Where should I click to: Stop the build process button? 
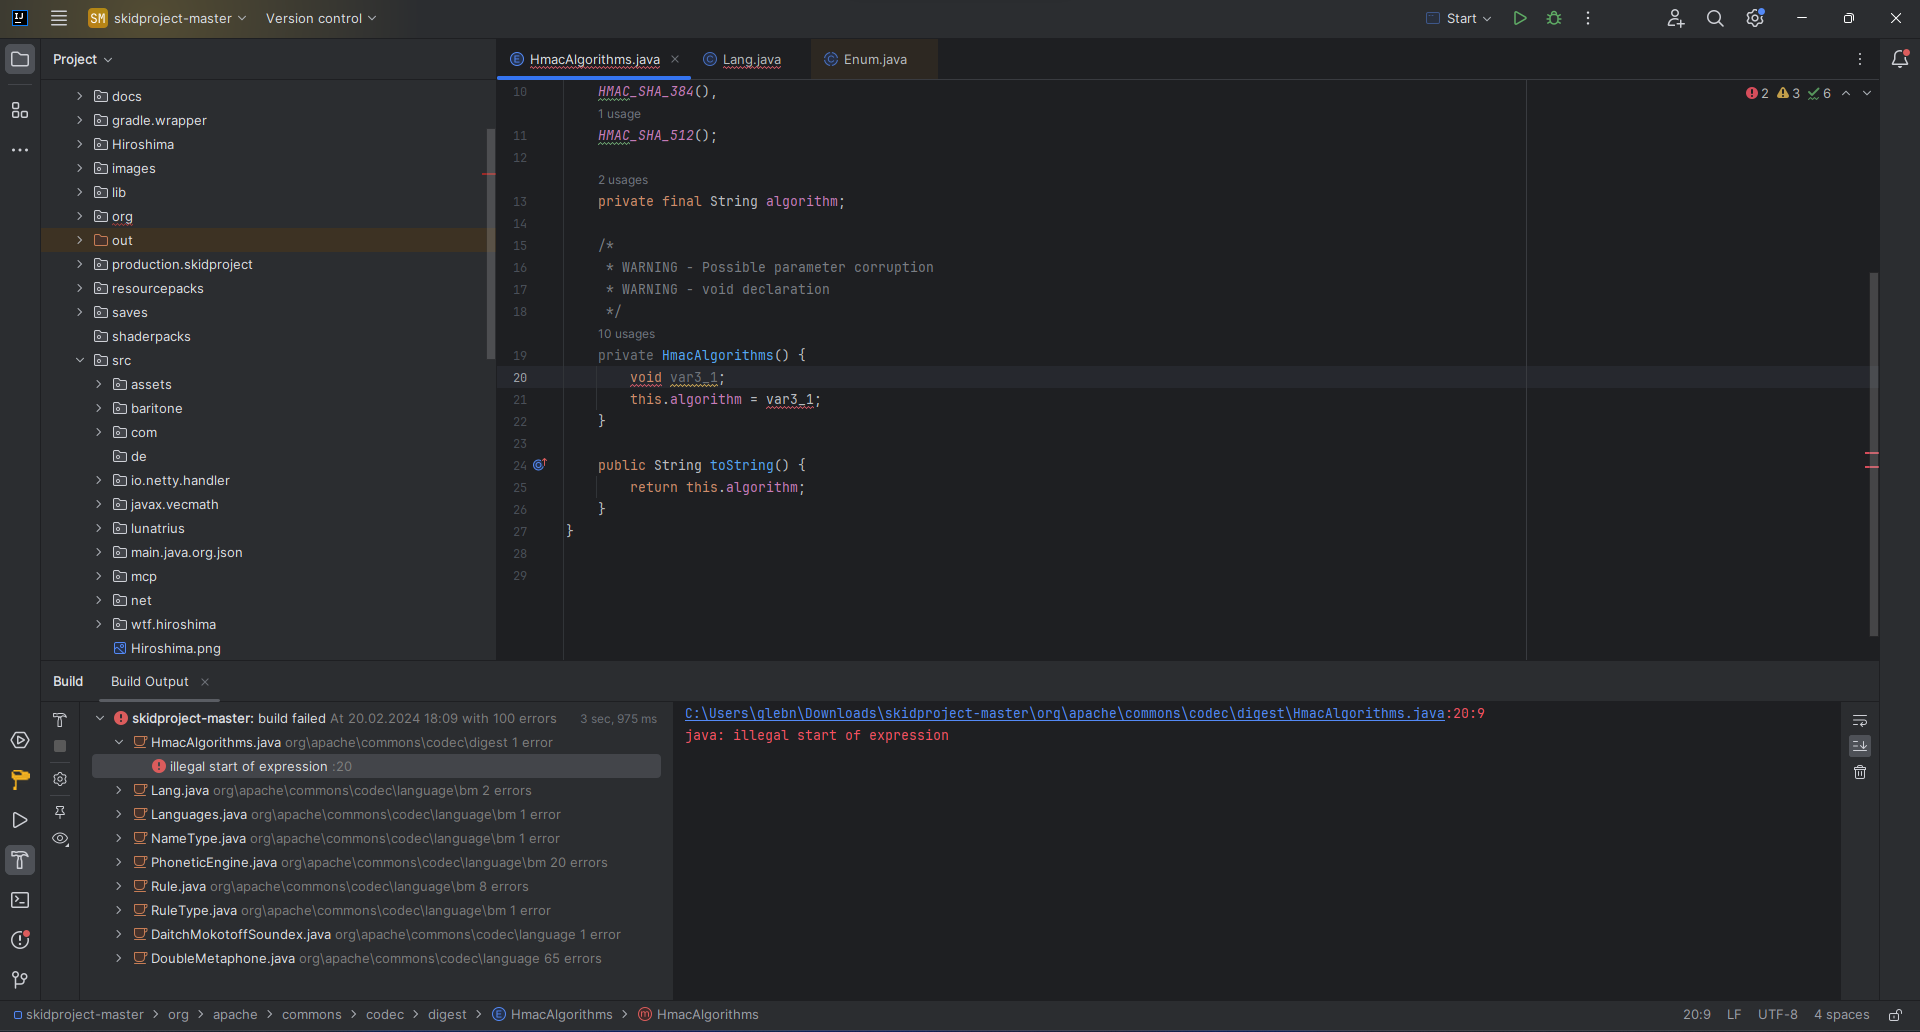60,746
